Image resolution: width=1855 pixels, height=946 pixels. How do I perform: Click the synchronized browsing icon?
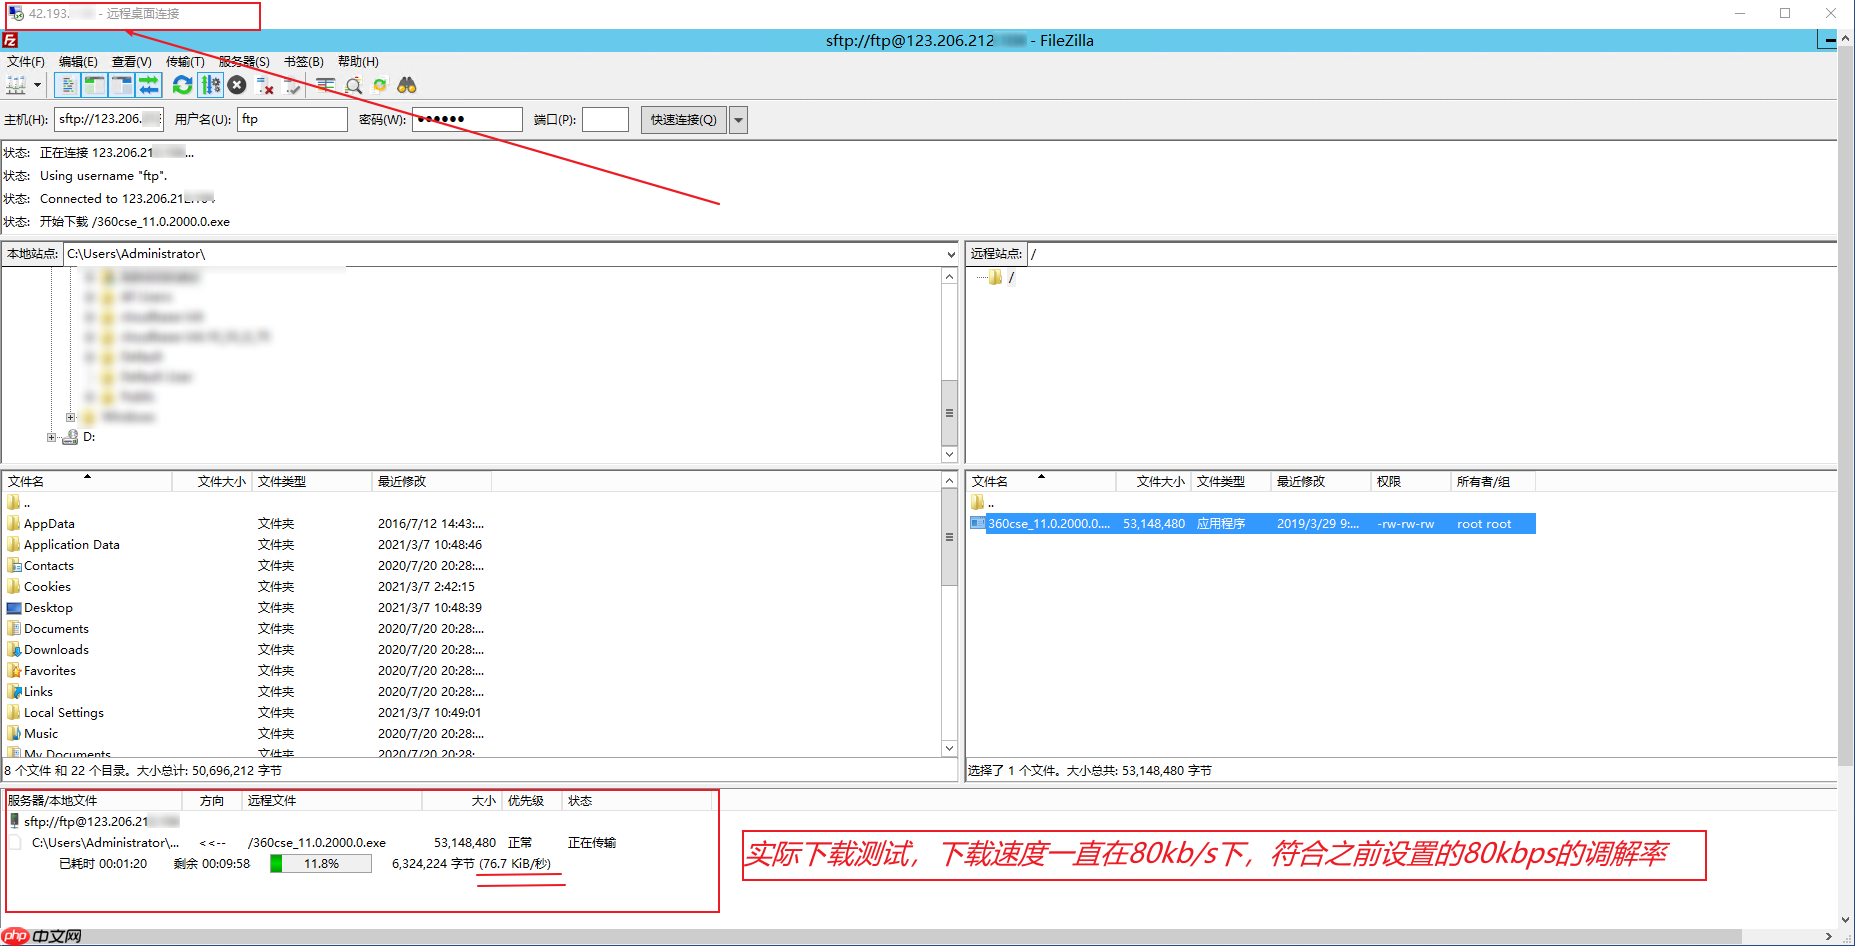(x=380, y=85)
